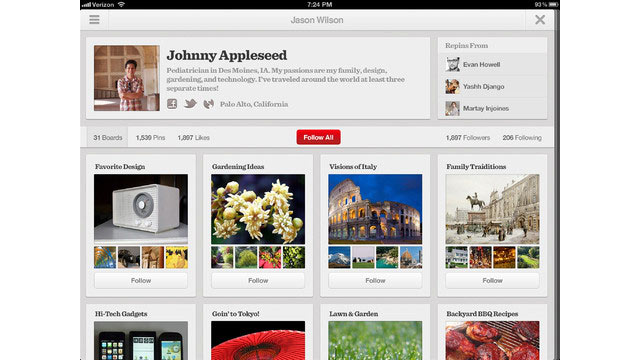Open the Hi-Tech Gadgets board title
Image resolution: width=640 pixels, height=360 pixels.
click(121, 314)
